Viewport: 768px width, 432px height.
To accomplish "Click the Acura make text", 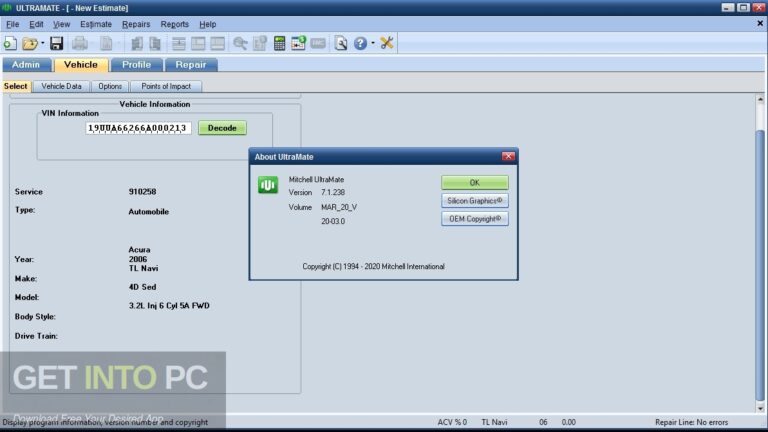I will coord(140,249).
